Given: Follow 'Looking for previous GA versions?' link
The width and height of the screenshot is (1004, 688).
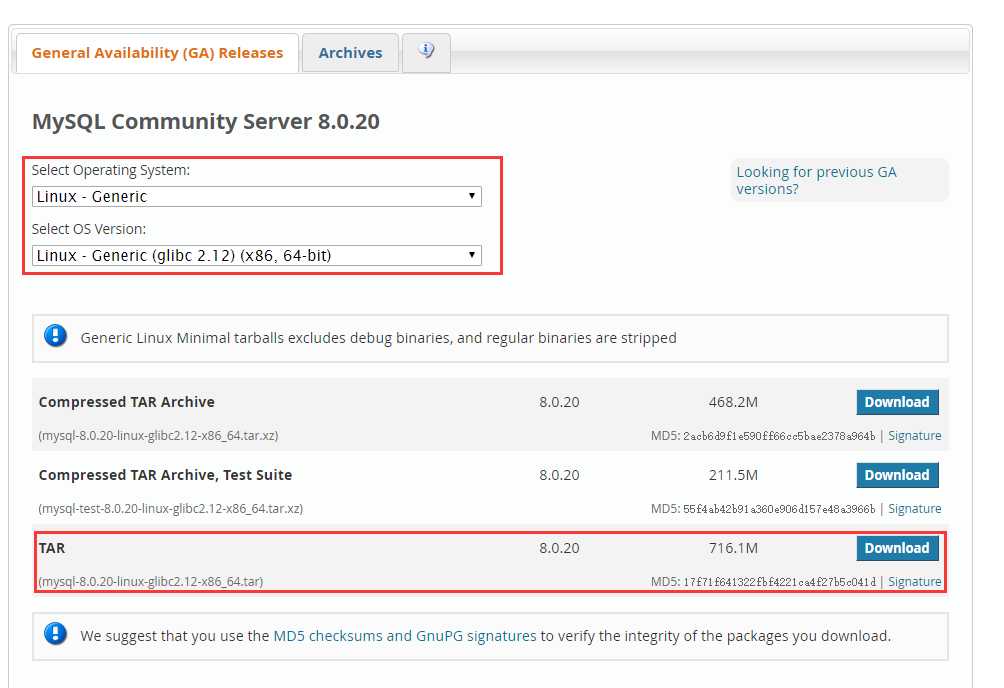Looking at the screenshot, I should [x=816, y=180].
